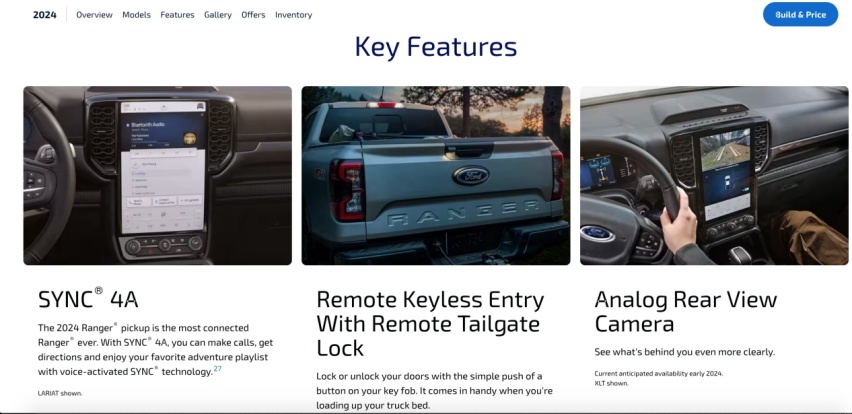Viewport: 852px width, 414px height.
Task: Click the Ford logo on steering wheel
Action: tap(597, 234)
